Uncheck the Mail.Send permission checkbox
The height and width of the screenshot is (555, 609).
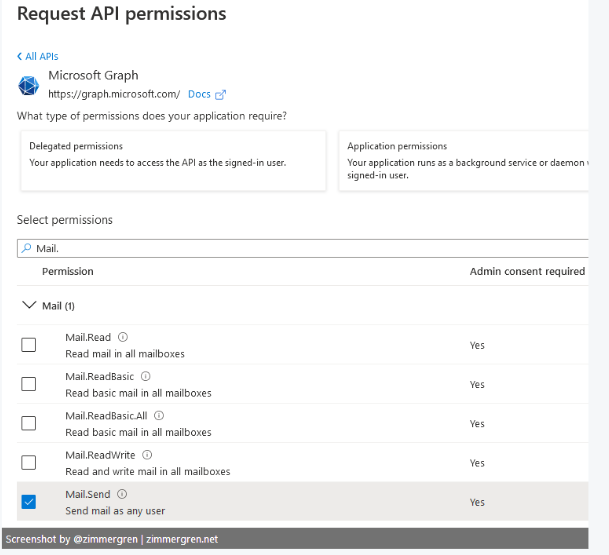[x=29, y=501]
